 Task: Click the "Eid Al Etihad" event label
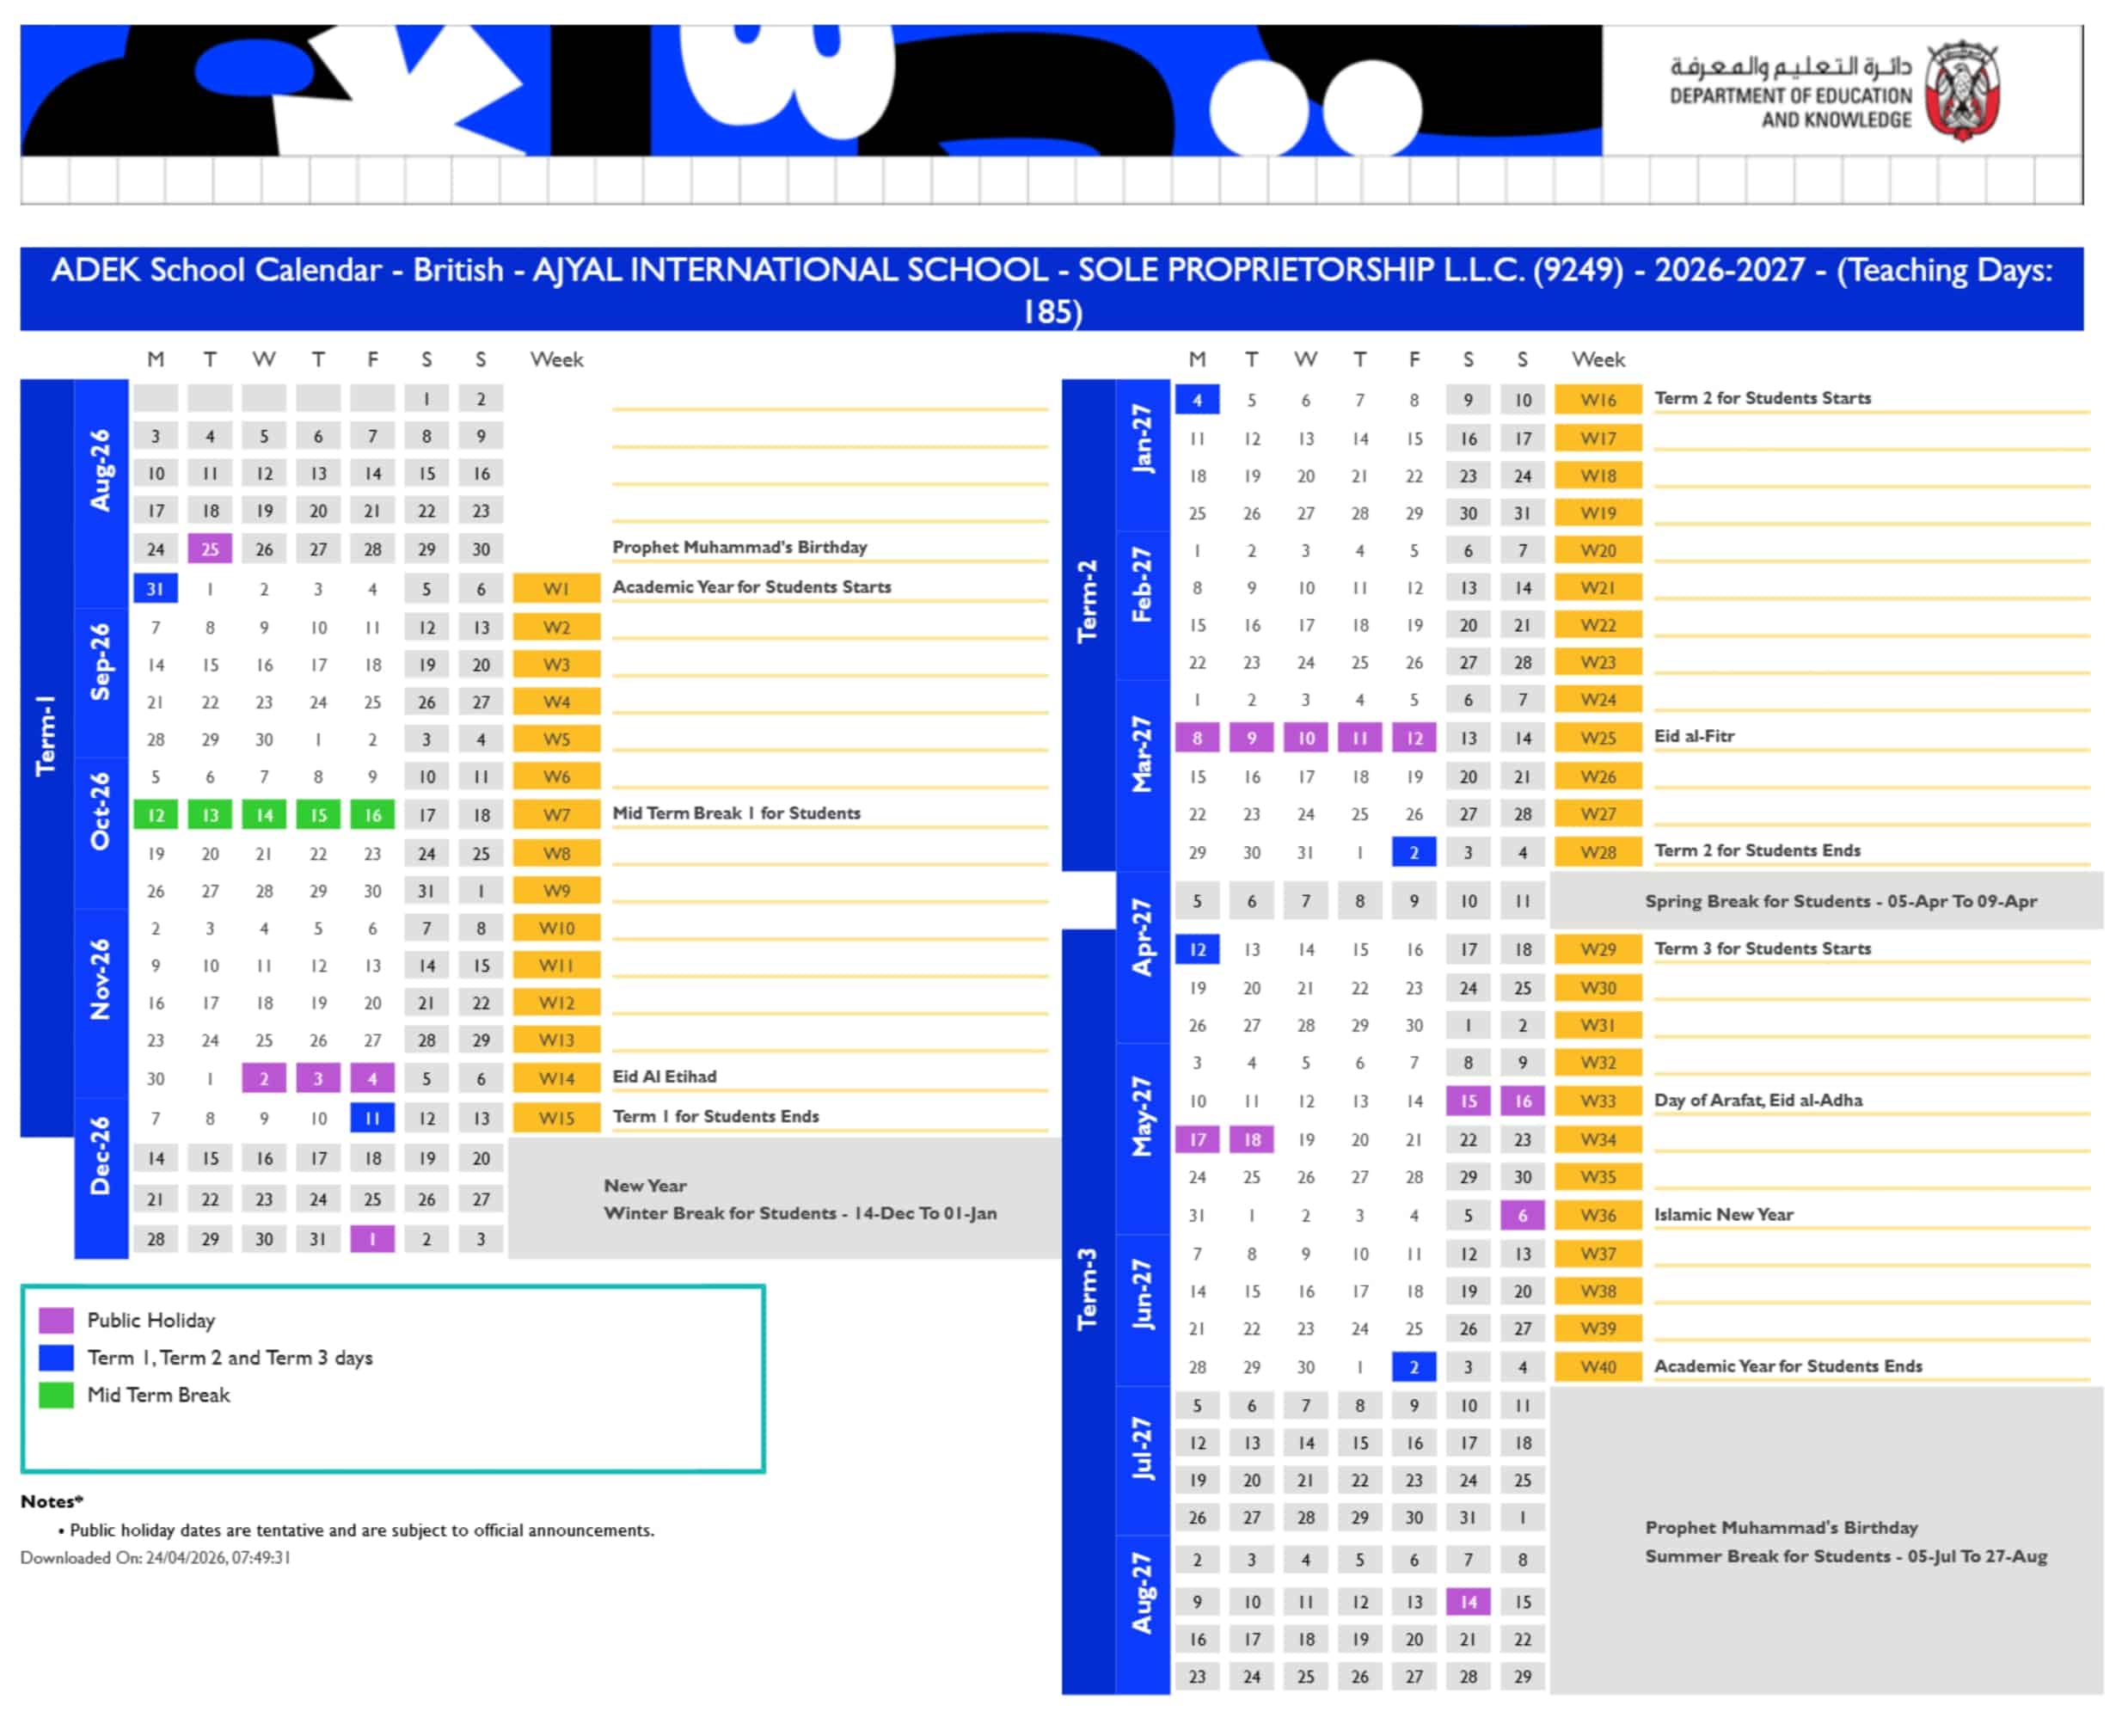pyautogui.click(x=665, y=1077)
